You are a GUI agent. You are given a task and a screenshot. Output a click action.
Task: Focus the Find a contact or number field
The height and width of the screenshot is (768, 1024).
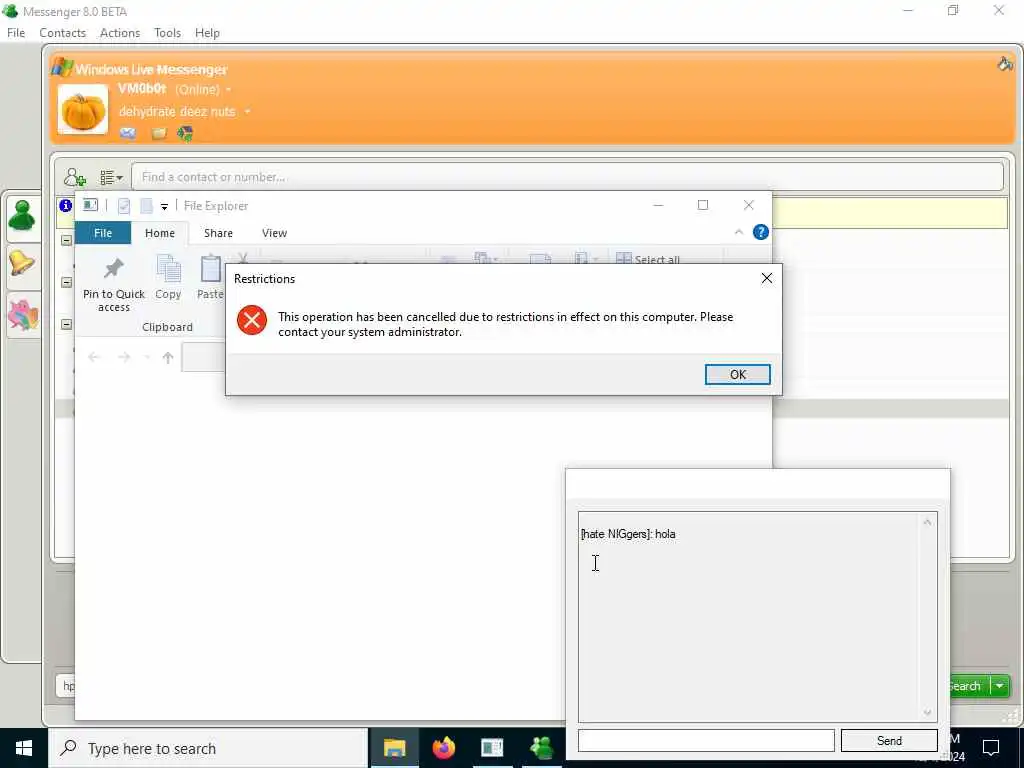pos(567,177)
